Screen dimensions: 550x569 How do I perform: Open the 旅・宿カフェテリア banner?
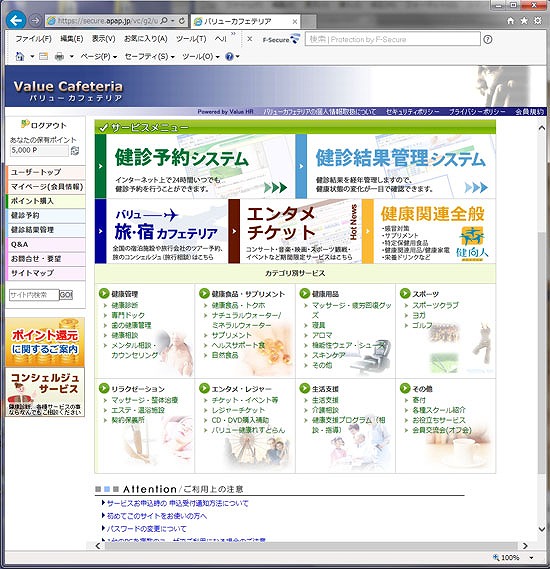point(161,231)
